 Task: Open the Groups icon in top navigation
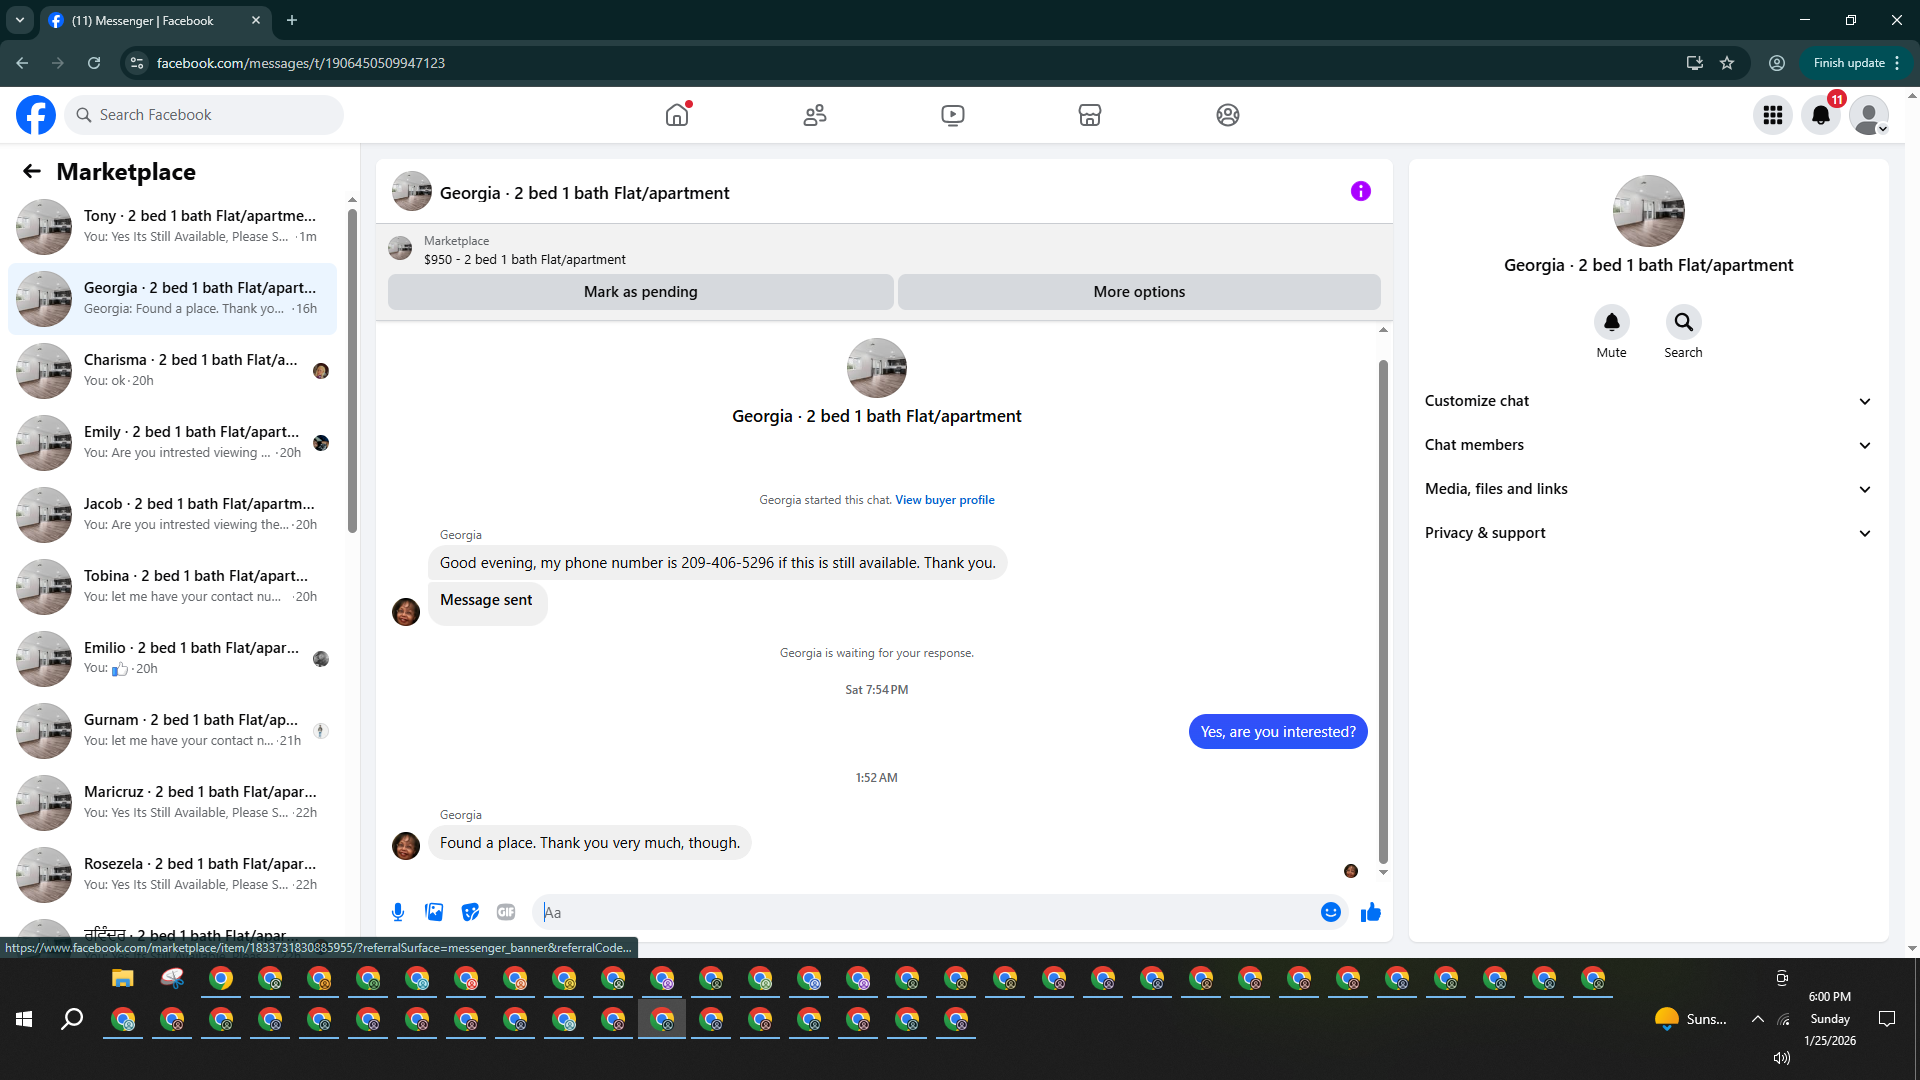1228,115
